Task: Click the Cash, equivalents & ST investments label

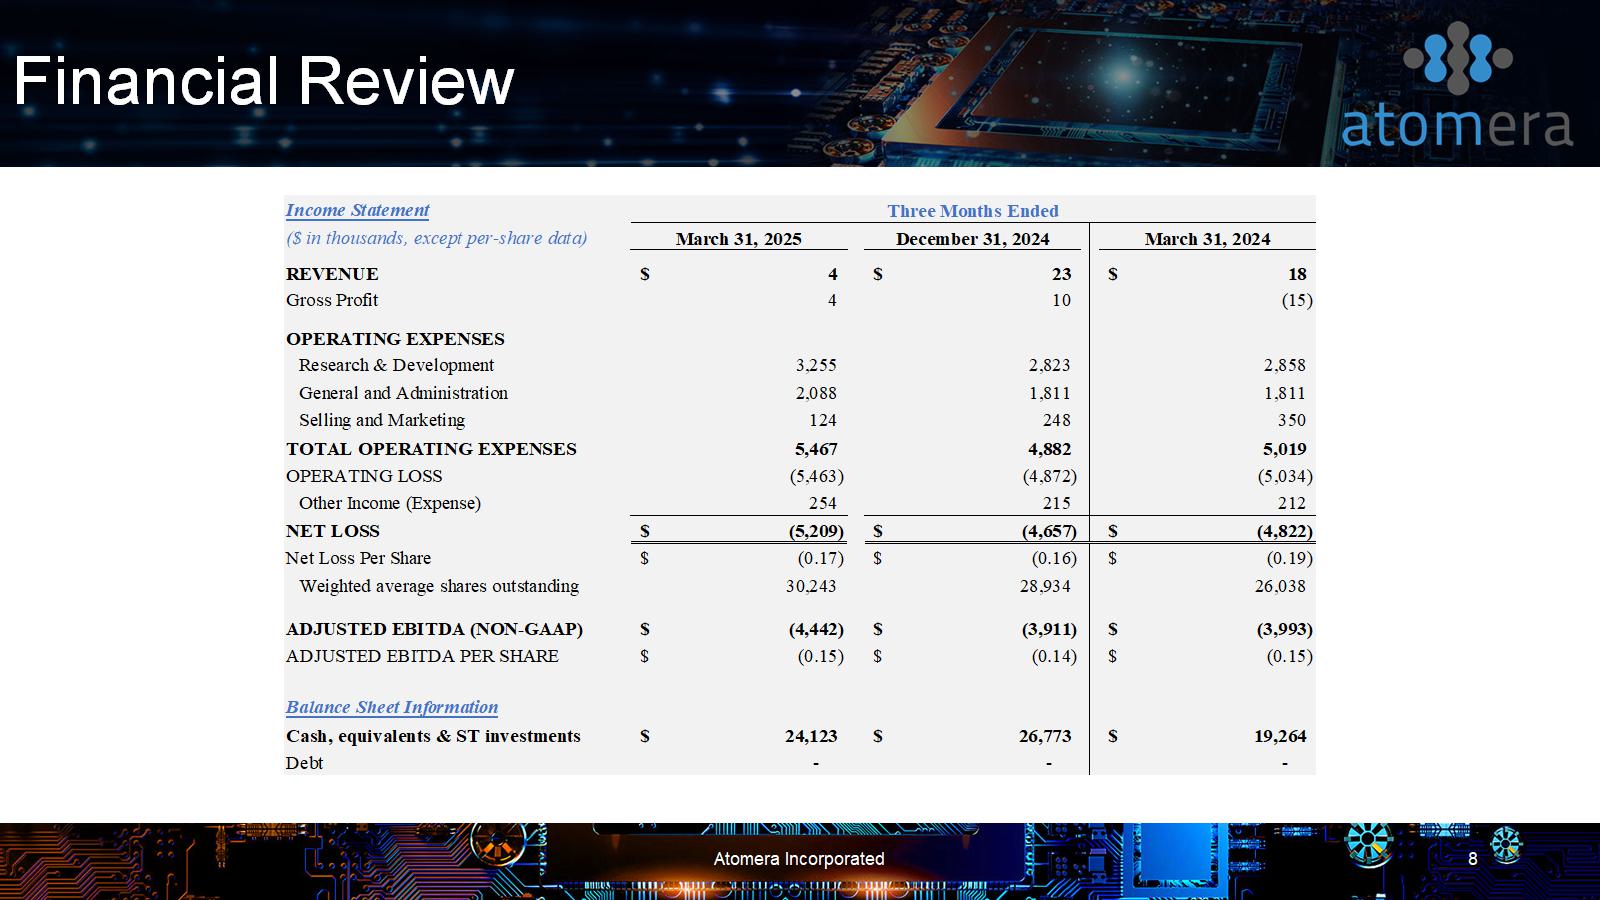Action: (433, 736)
